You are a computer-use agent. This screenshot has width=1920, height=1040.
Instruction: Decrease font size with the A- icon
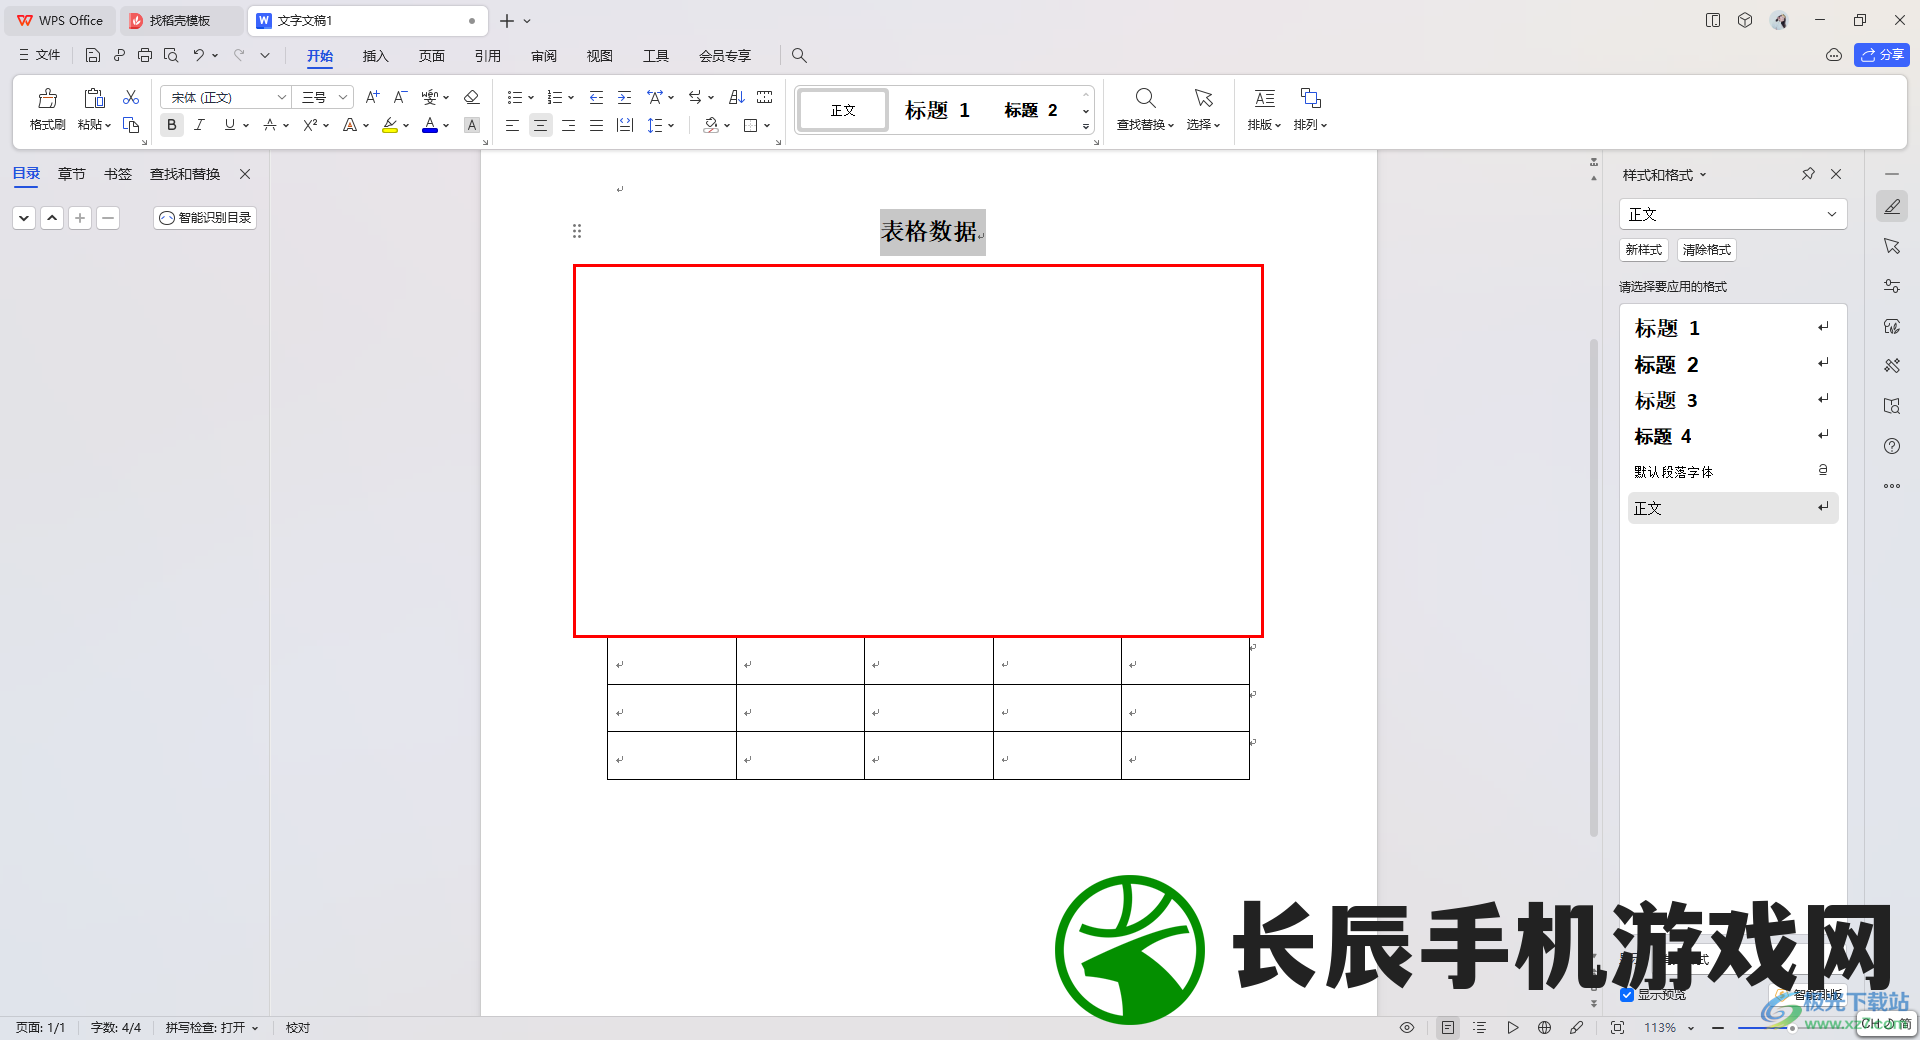400,97
